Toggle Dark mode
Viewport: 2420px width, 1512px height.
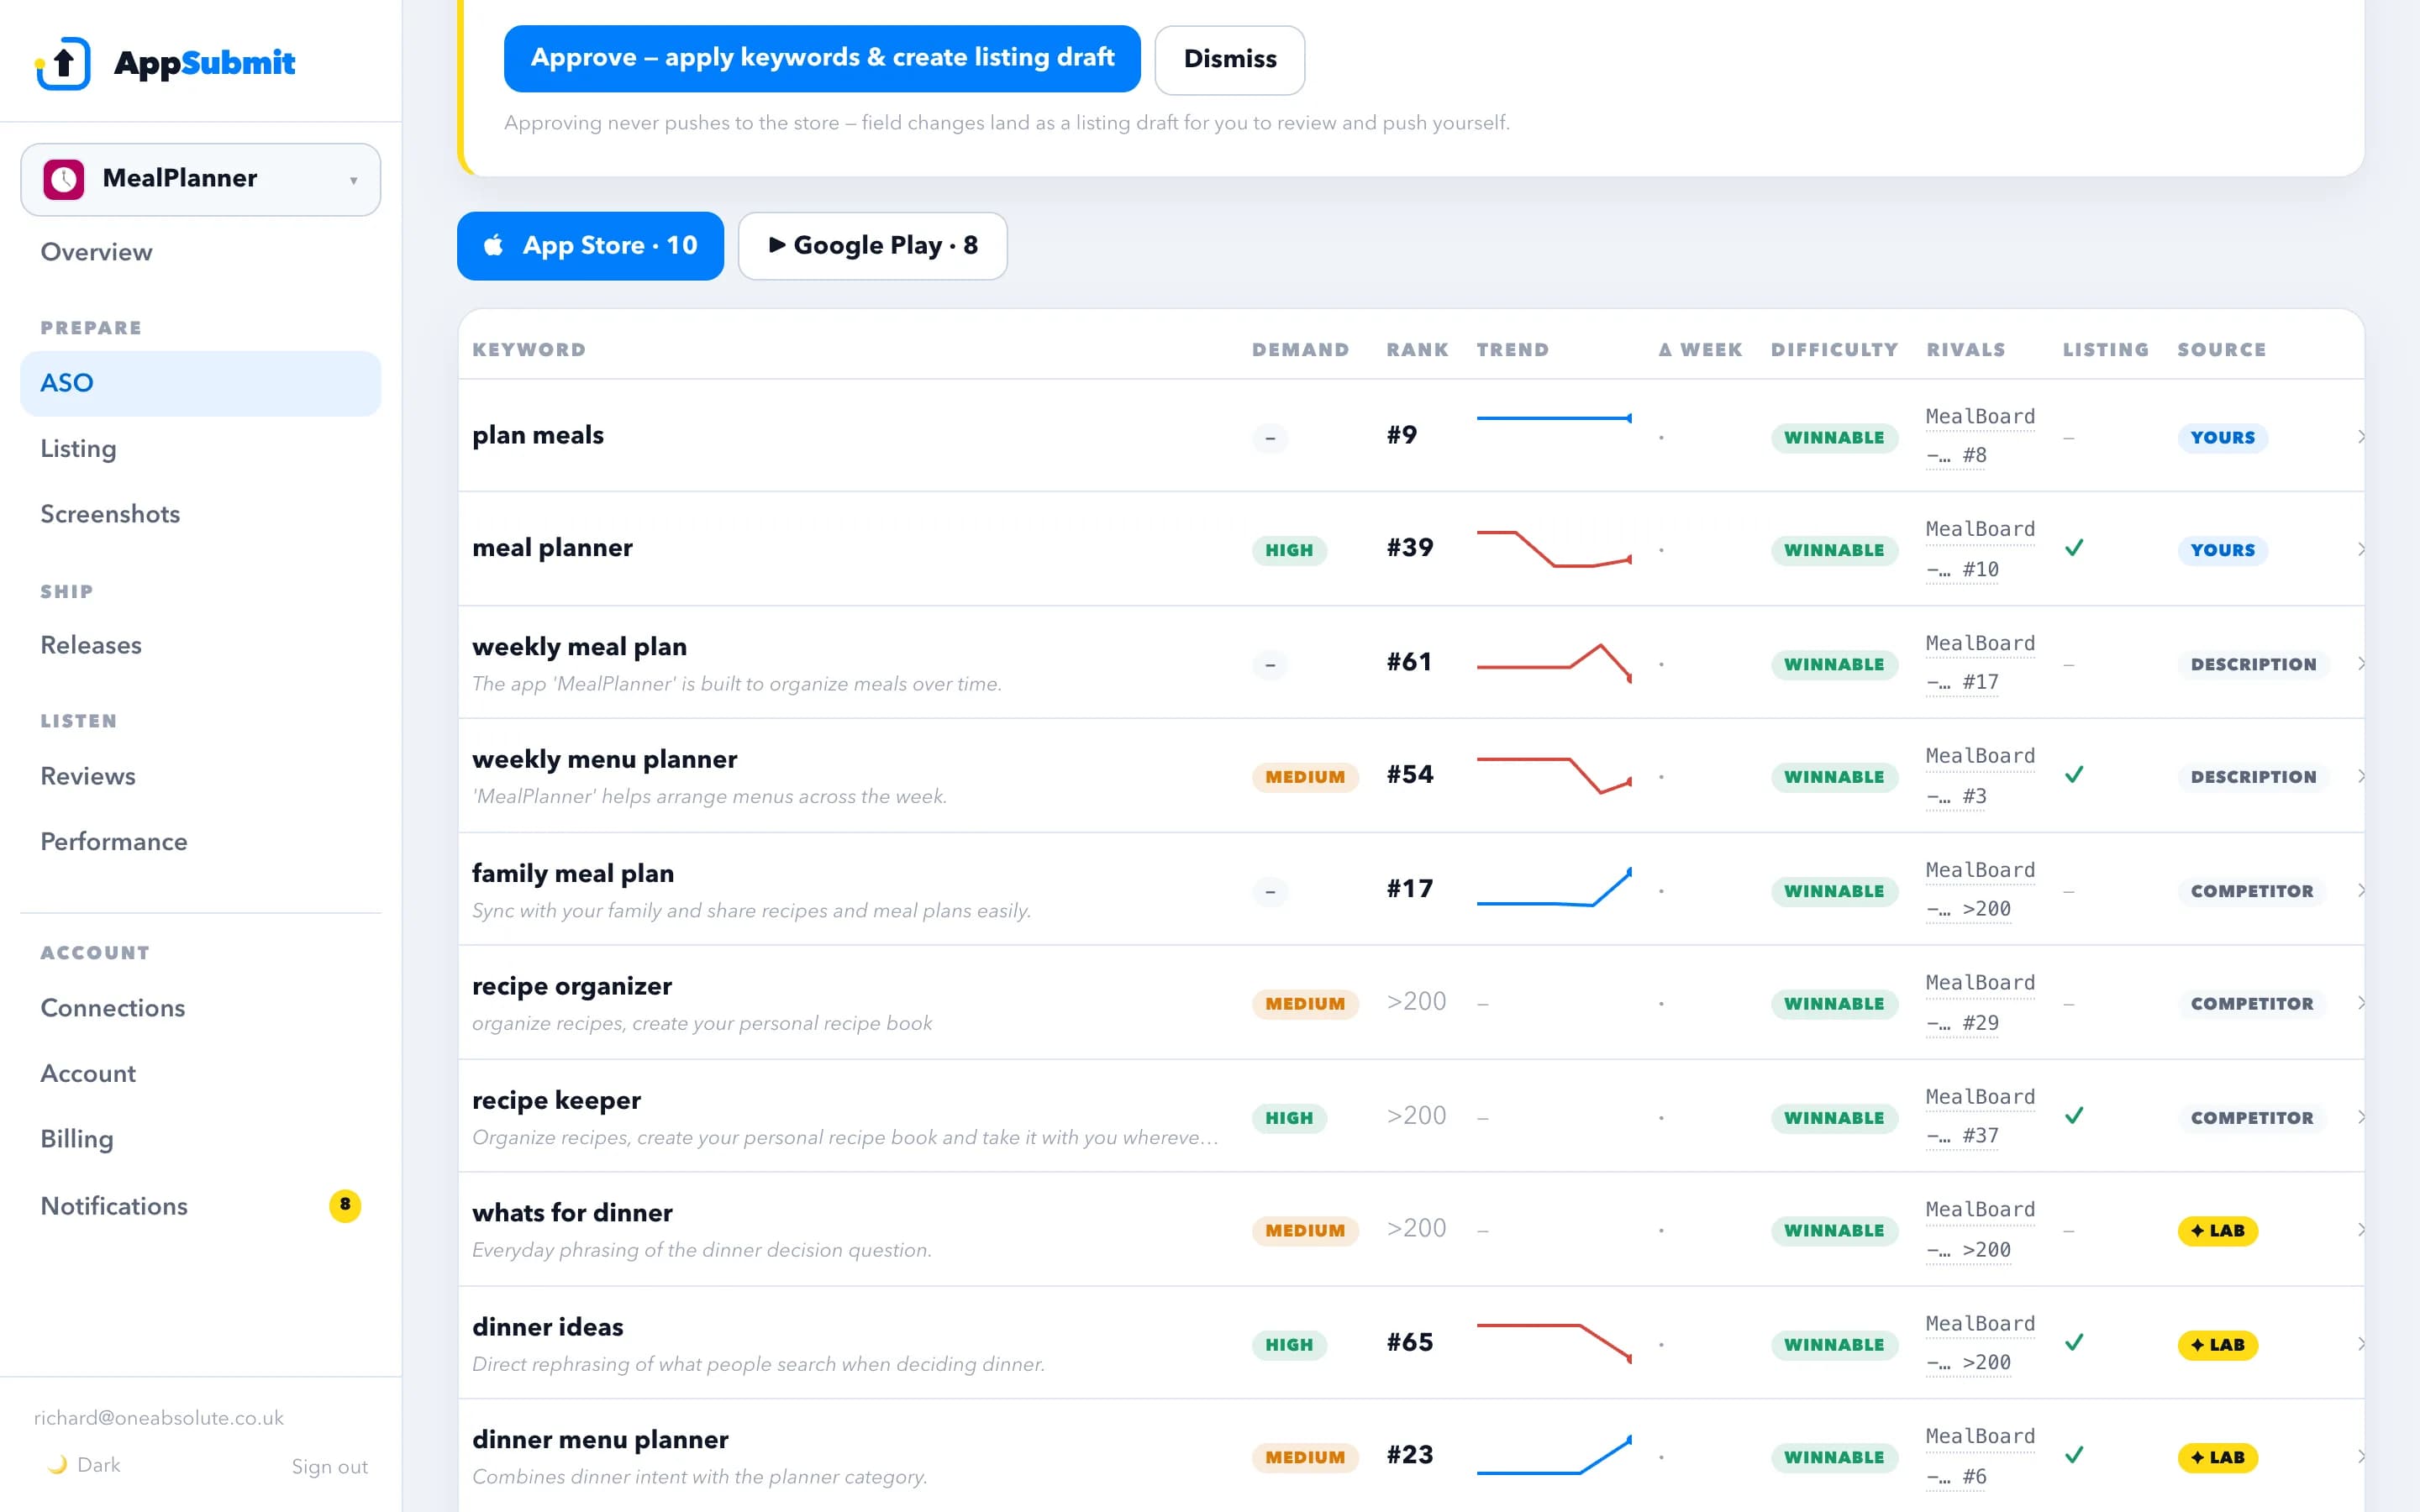tap(84, 1464)
